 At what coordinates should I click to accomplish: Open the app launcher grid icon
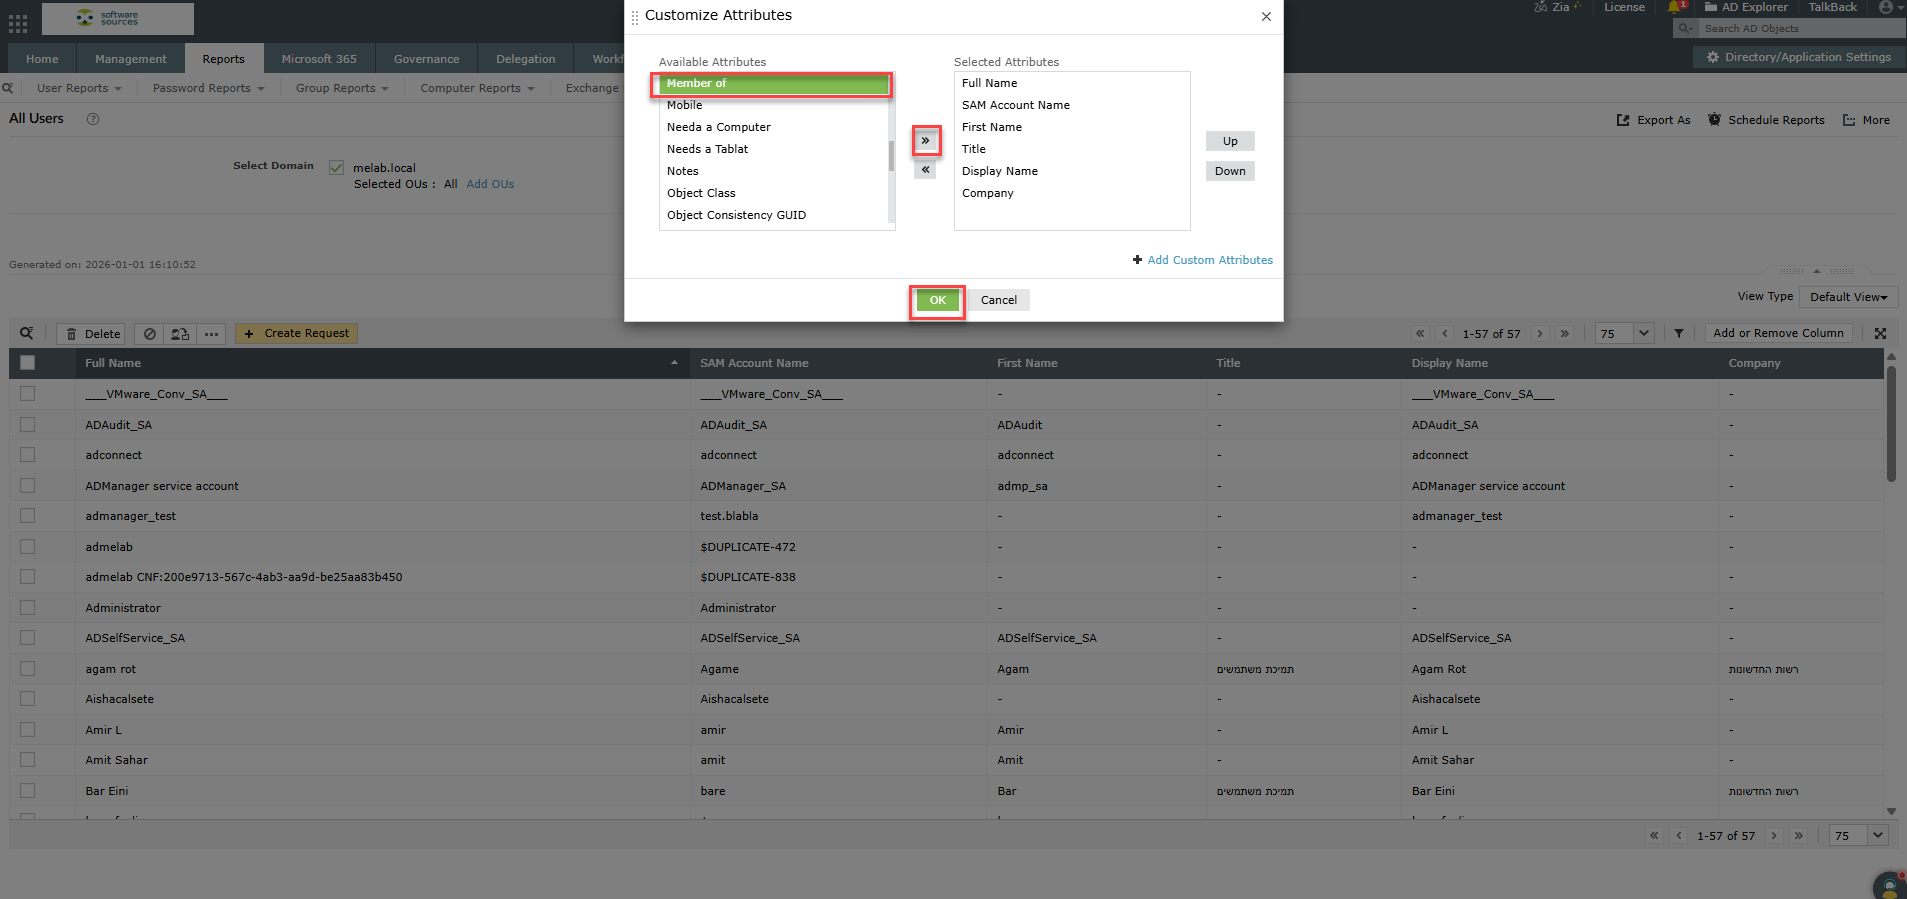[18, 22]
